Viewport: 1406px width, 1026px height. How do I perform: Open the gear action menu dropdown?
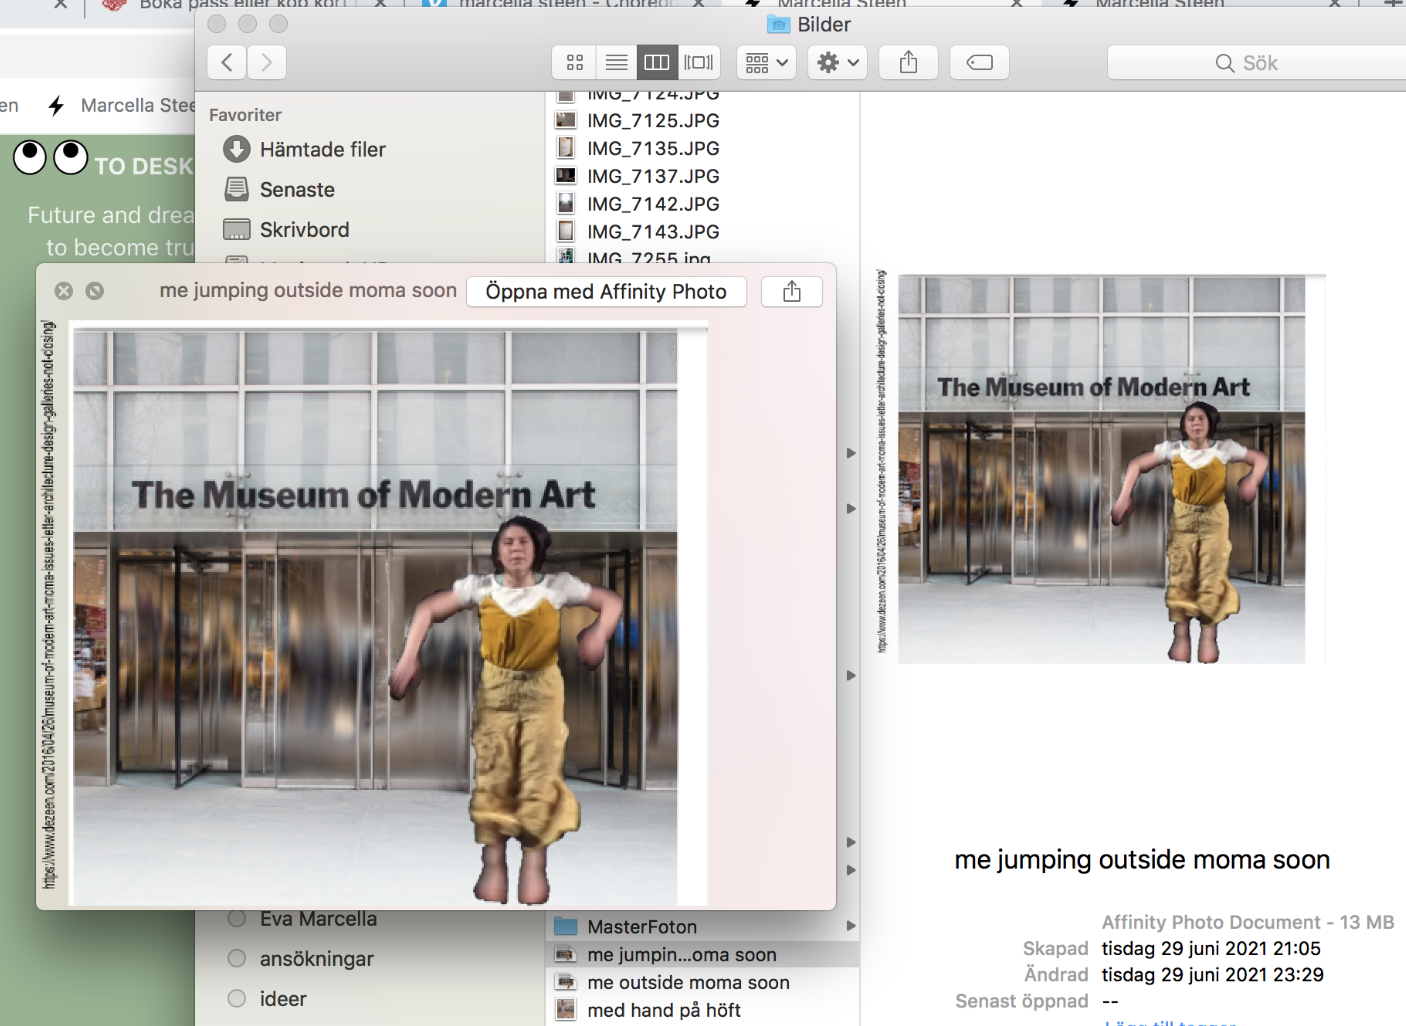838,63
